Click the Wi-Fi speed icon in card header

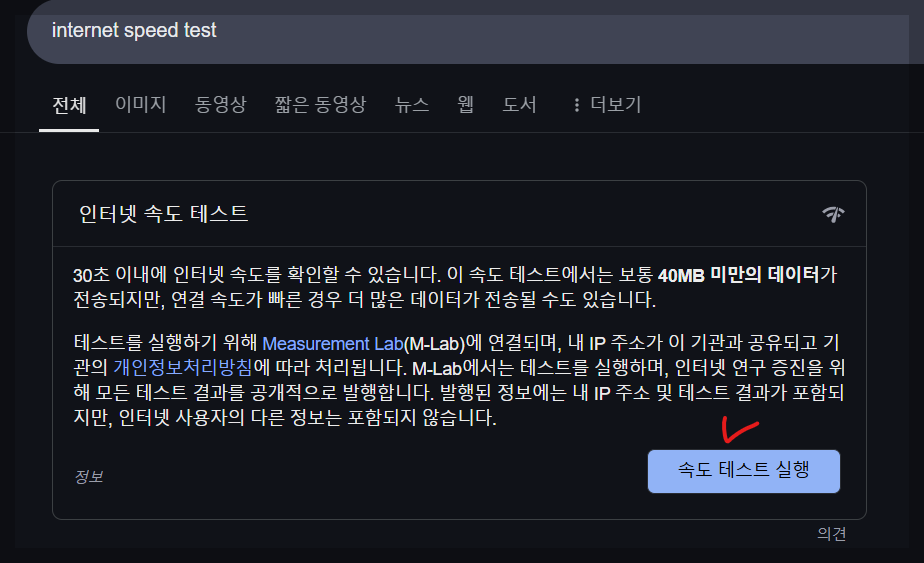833,214
